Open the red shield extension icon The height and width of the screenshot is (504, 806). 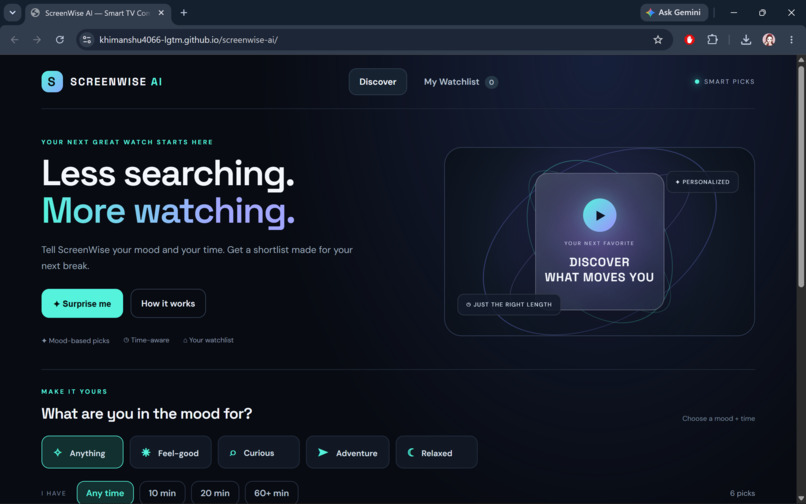tap(689, 40)
